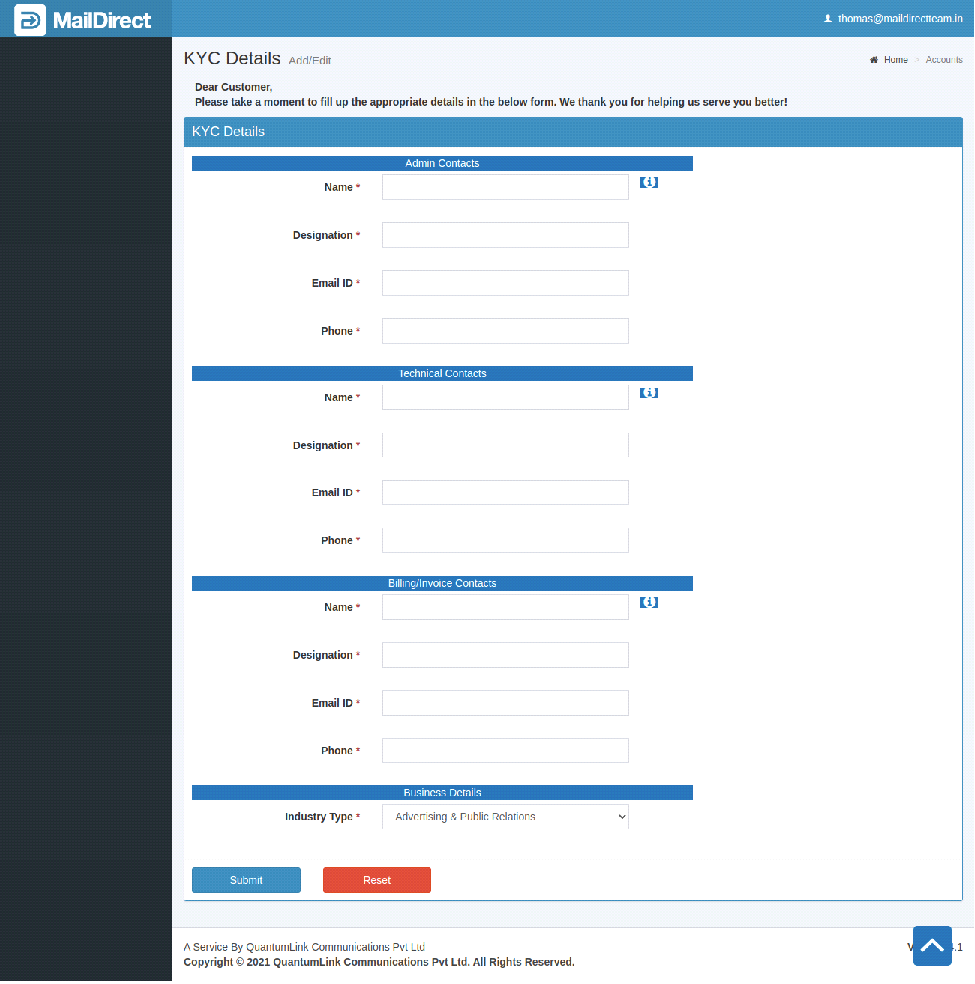975x984 pixels.
Task: Open the Industry Type dropdown
Action: pos(505,817)
